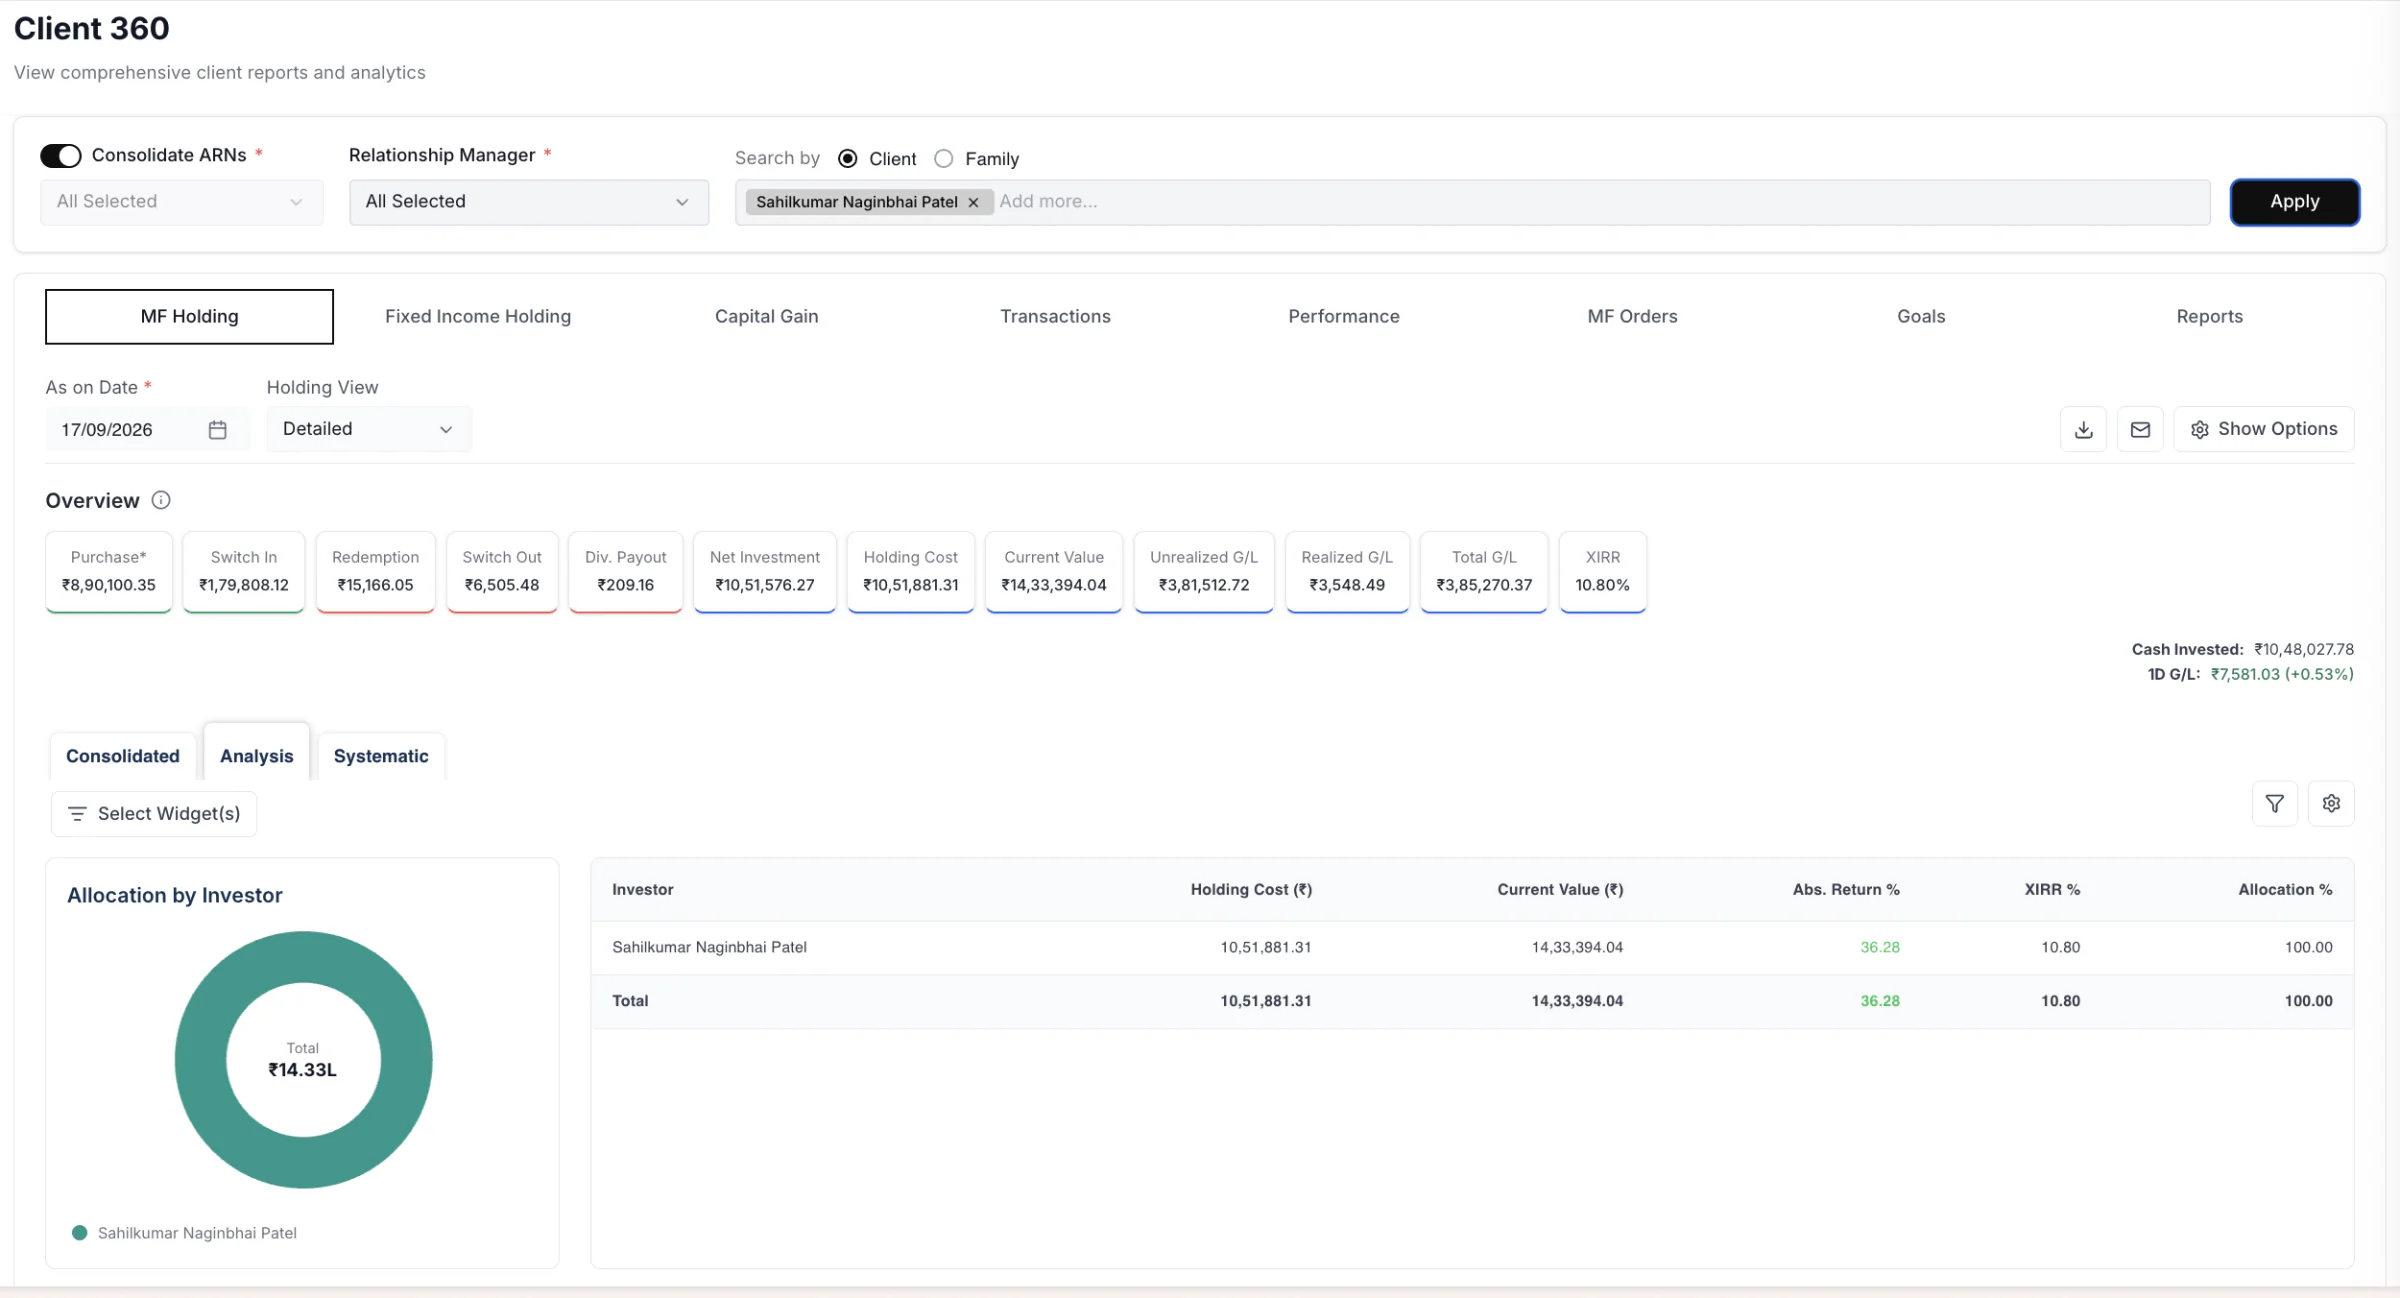Open the Consolidate ARNs All Selected dropdown
The width and height of the screenshot is (2400, 1298).
(182, 202)
